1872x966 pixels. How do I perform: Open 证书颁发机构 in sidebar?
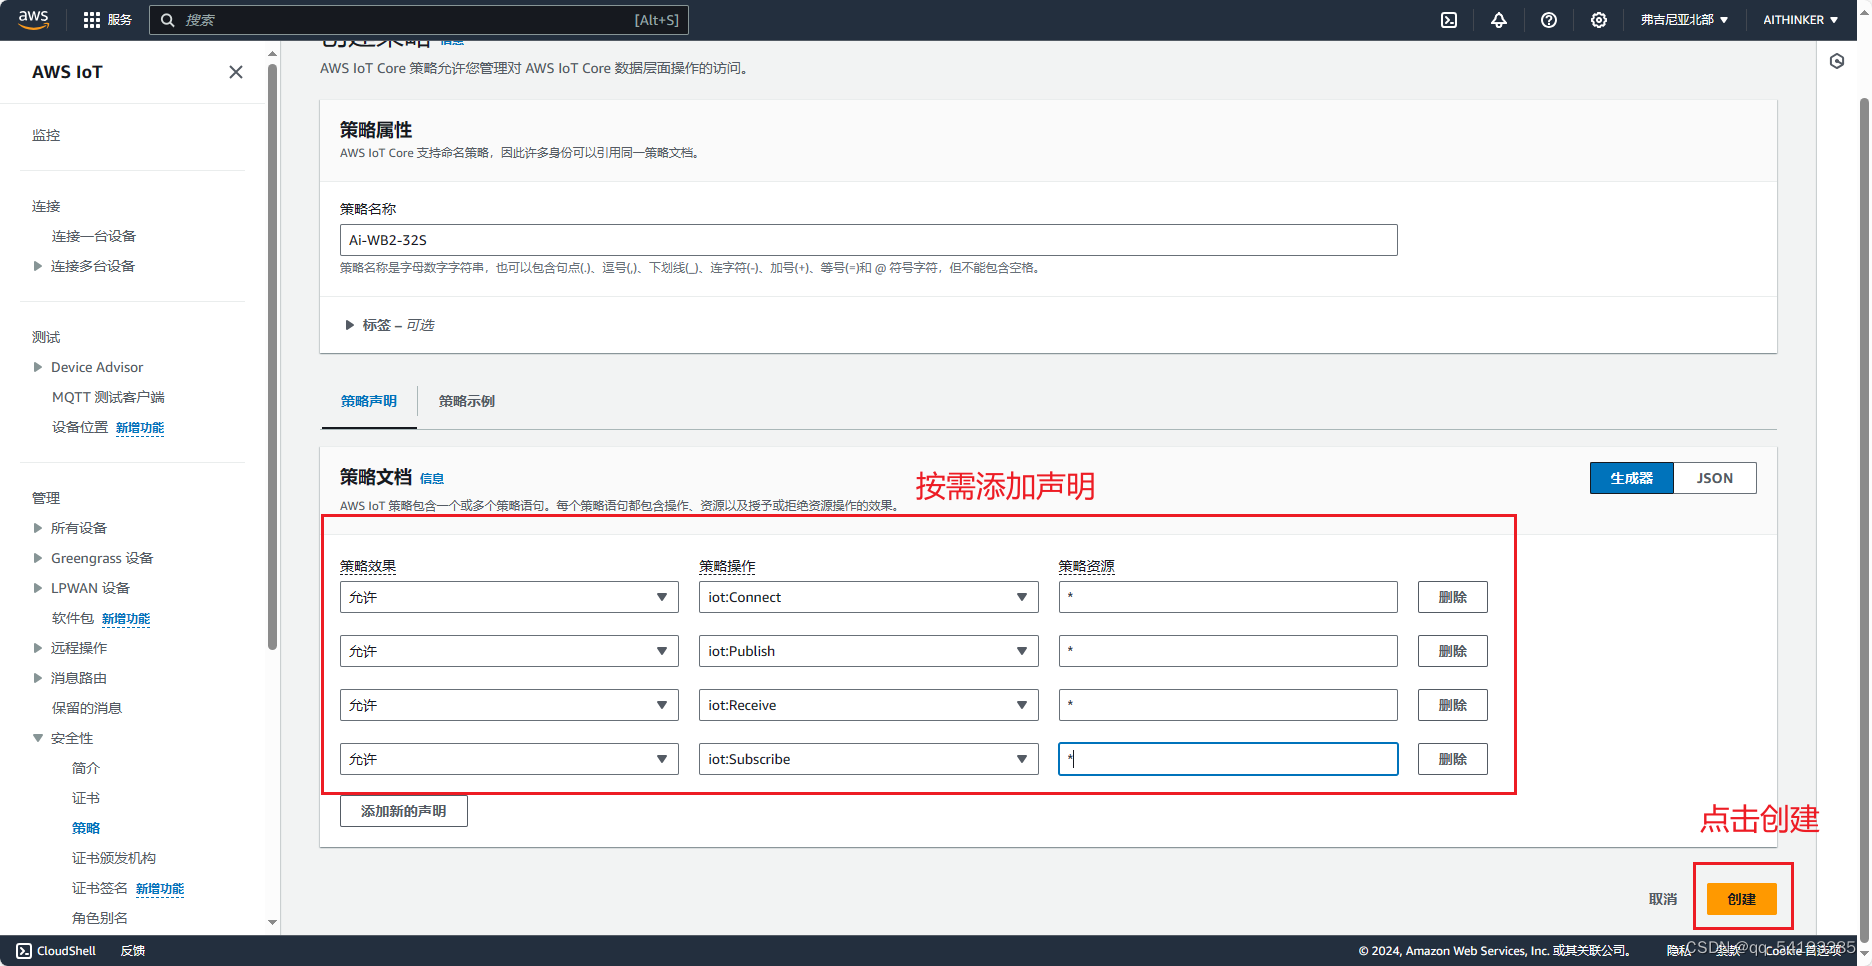114,858
